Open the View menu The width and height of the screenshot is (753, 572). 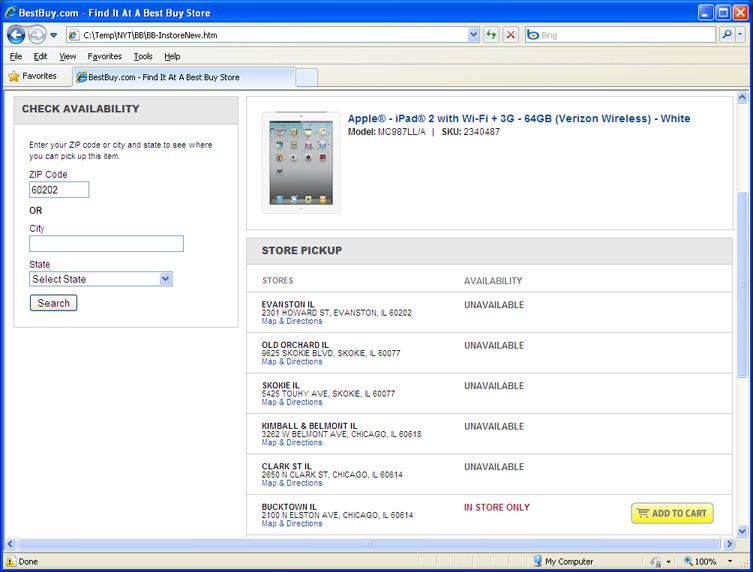68,56
